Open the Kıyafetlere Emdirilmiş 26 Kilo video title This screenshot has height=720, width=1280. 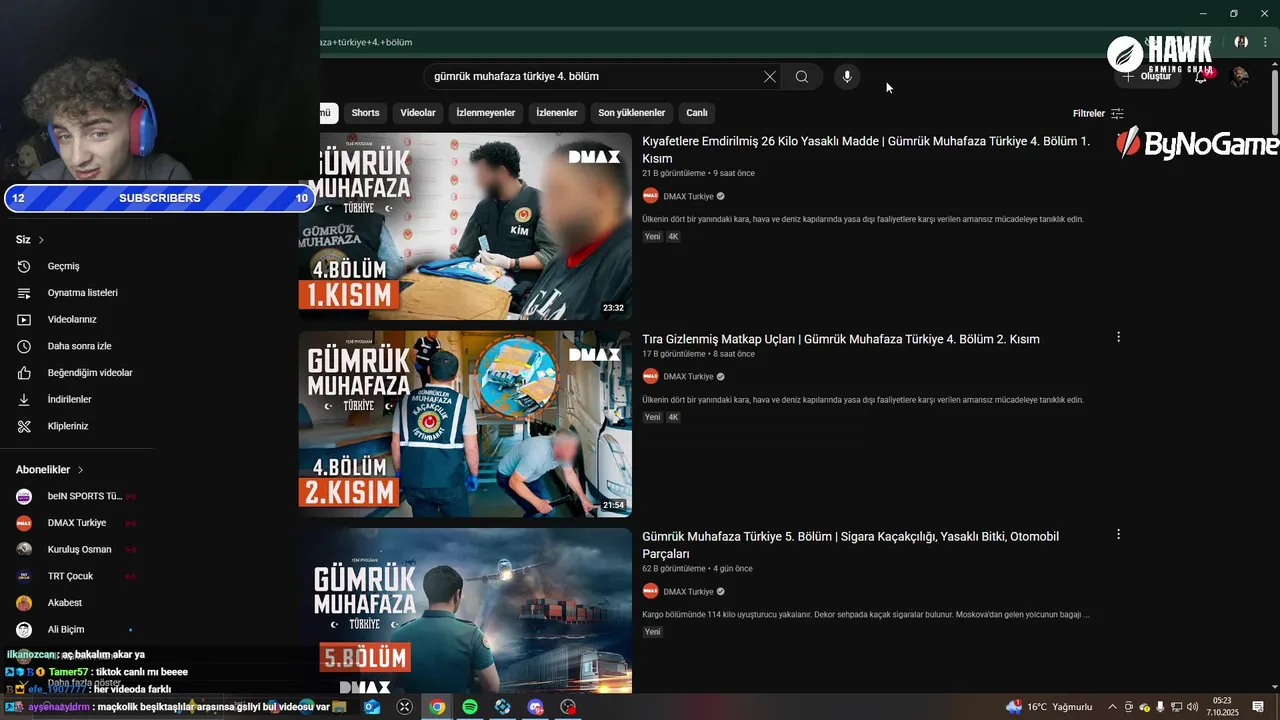(x=866, y=150)
